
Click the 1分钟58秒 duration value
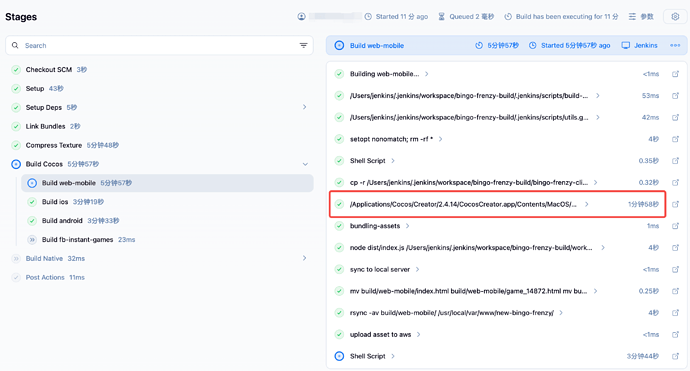click(x=643, y=204)
